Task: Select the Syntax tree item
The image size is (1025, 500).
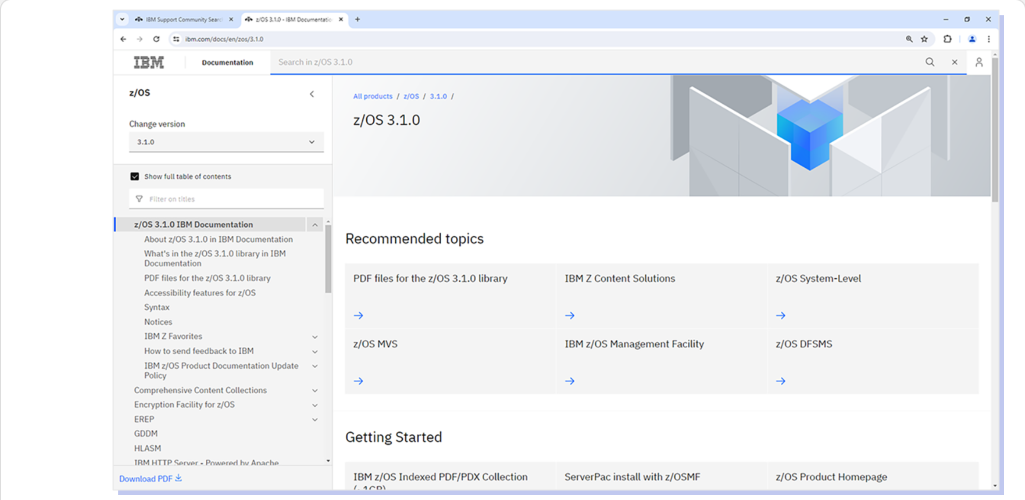Action: pyautogui.click(x=157, y=307)
